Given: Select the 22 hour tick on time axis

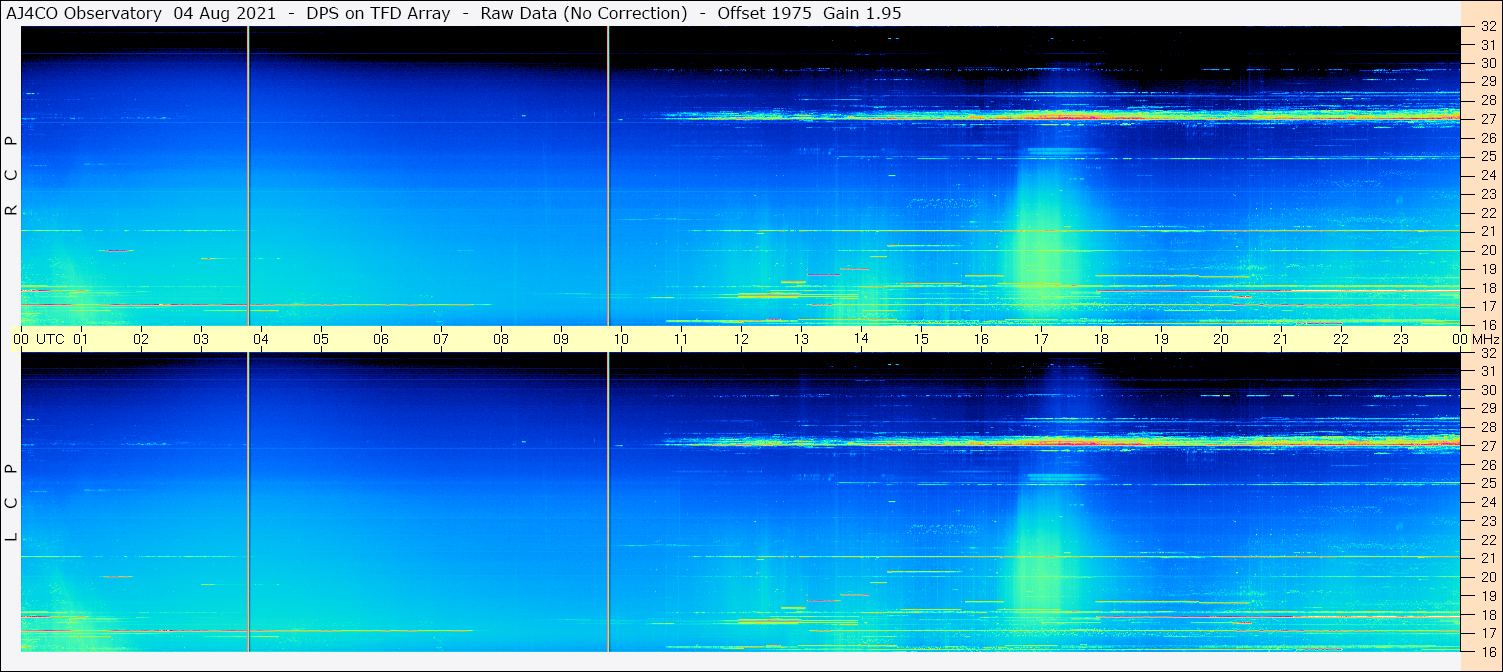Looking at the screenshot, I should coord(1341,339).
